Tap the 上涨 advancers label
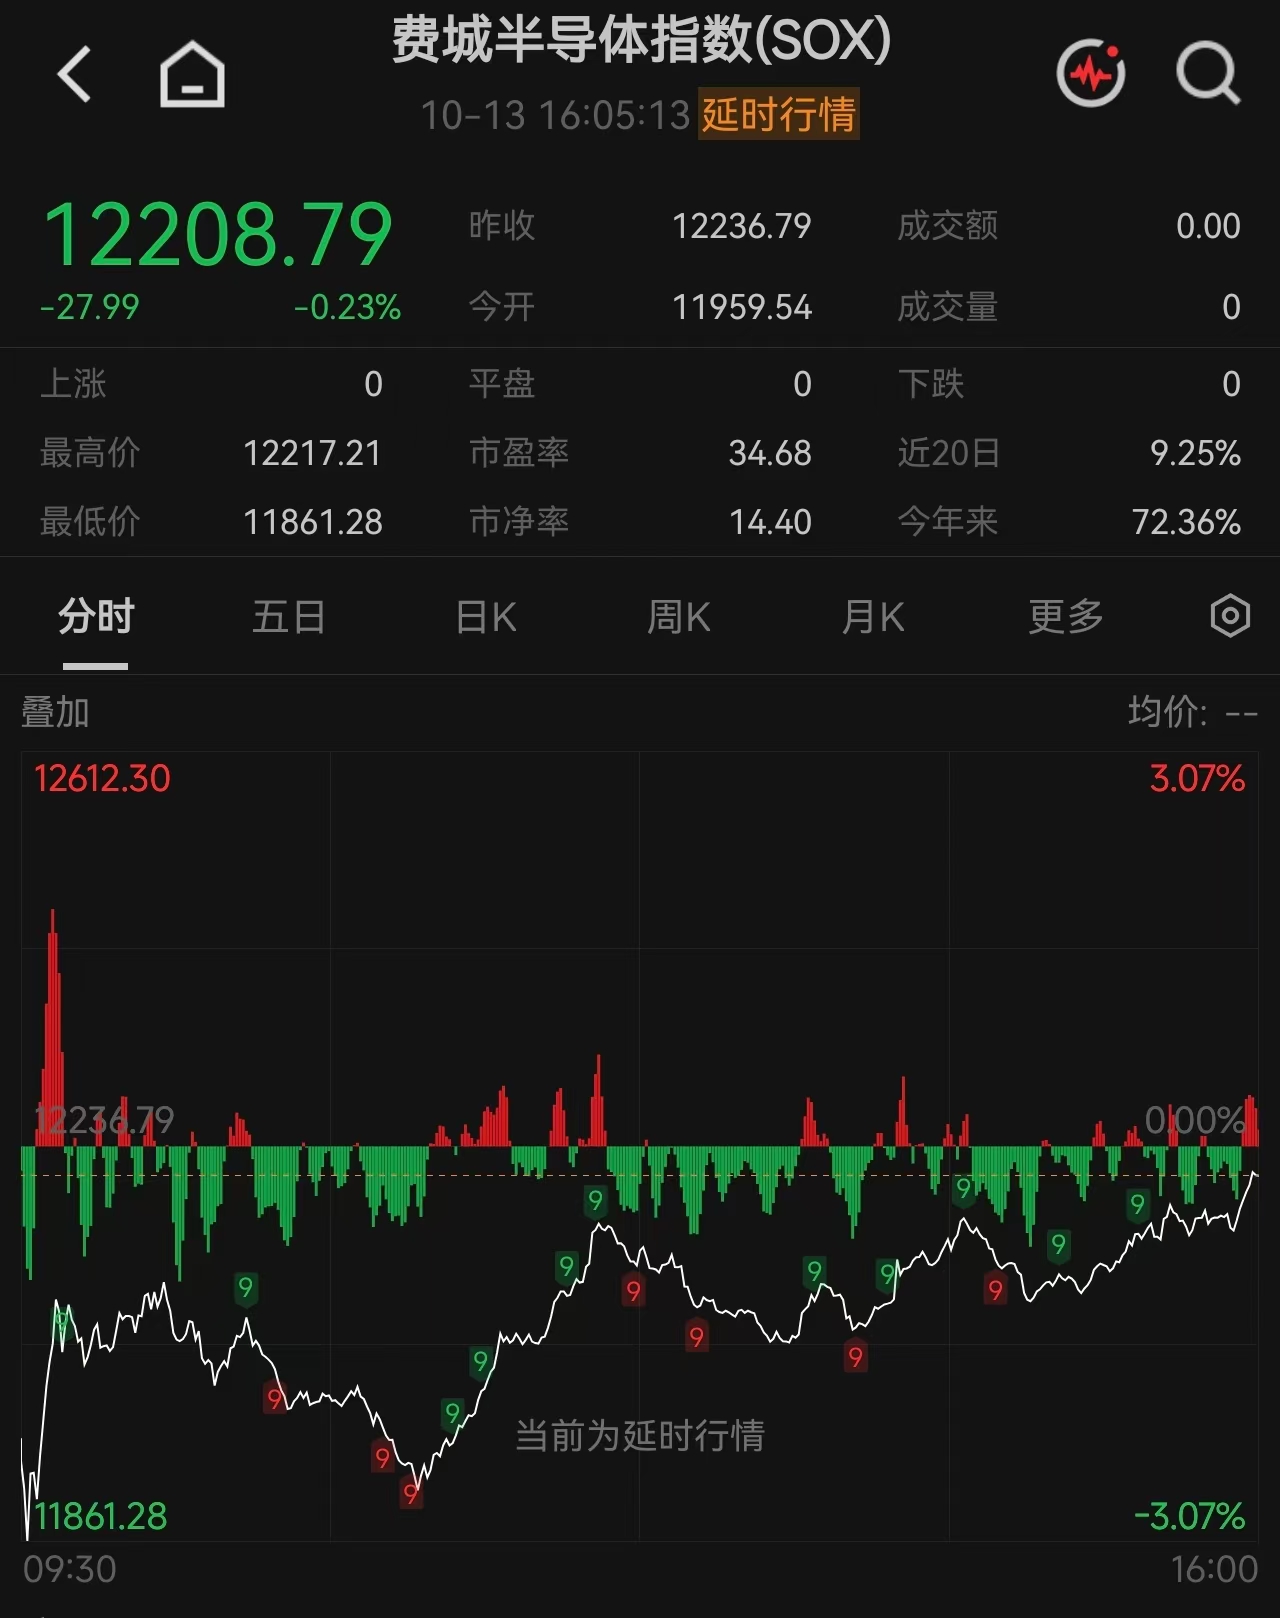Viewport: 1280px width, 1618px height. (x=73, y=384)
